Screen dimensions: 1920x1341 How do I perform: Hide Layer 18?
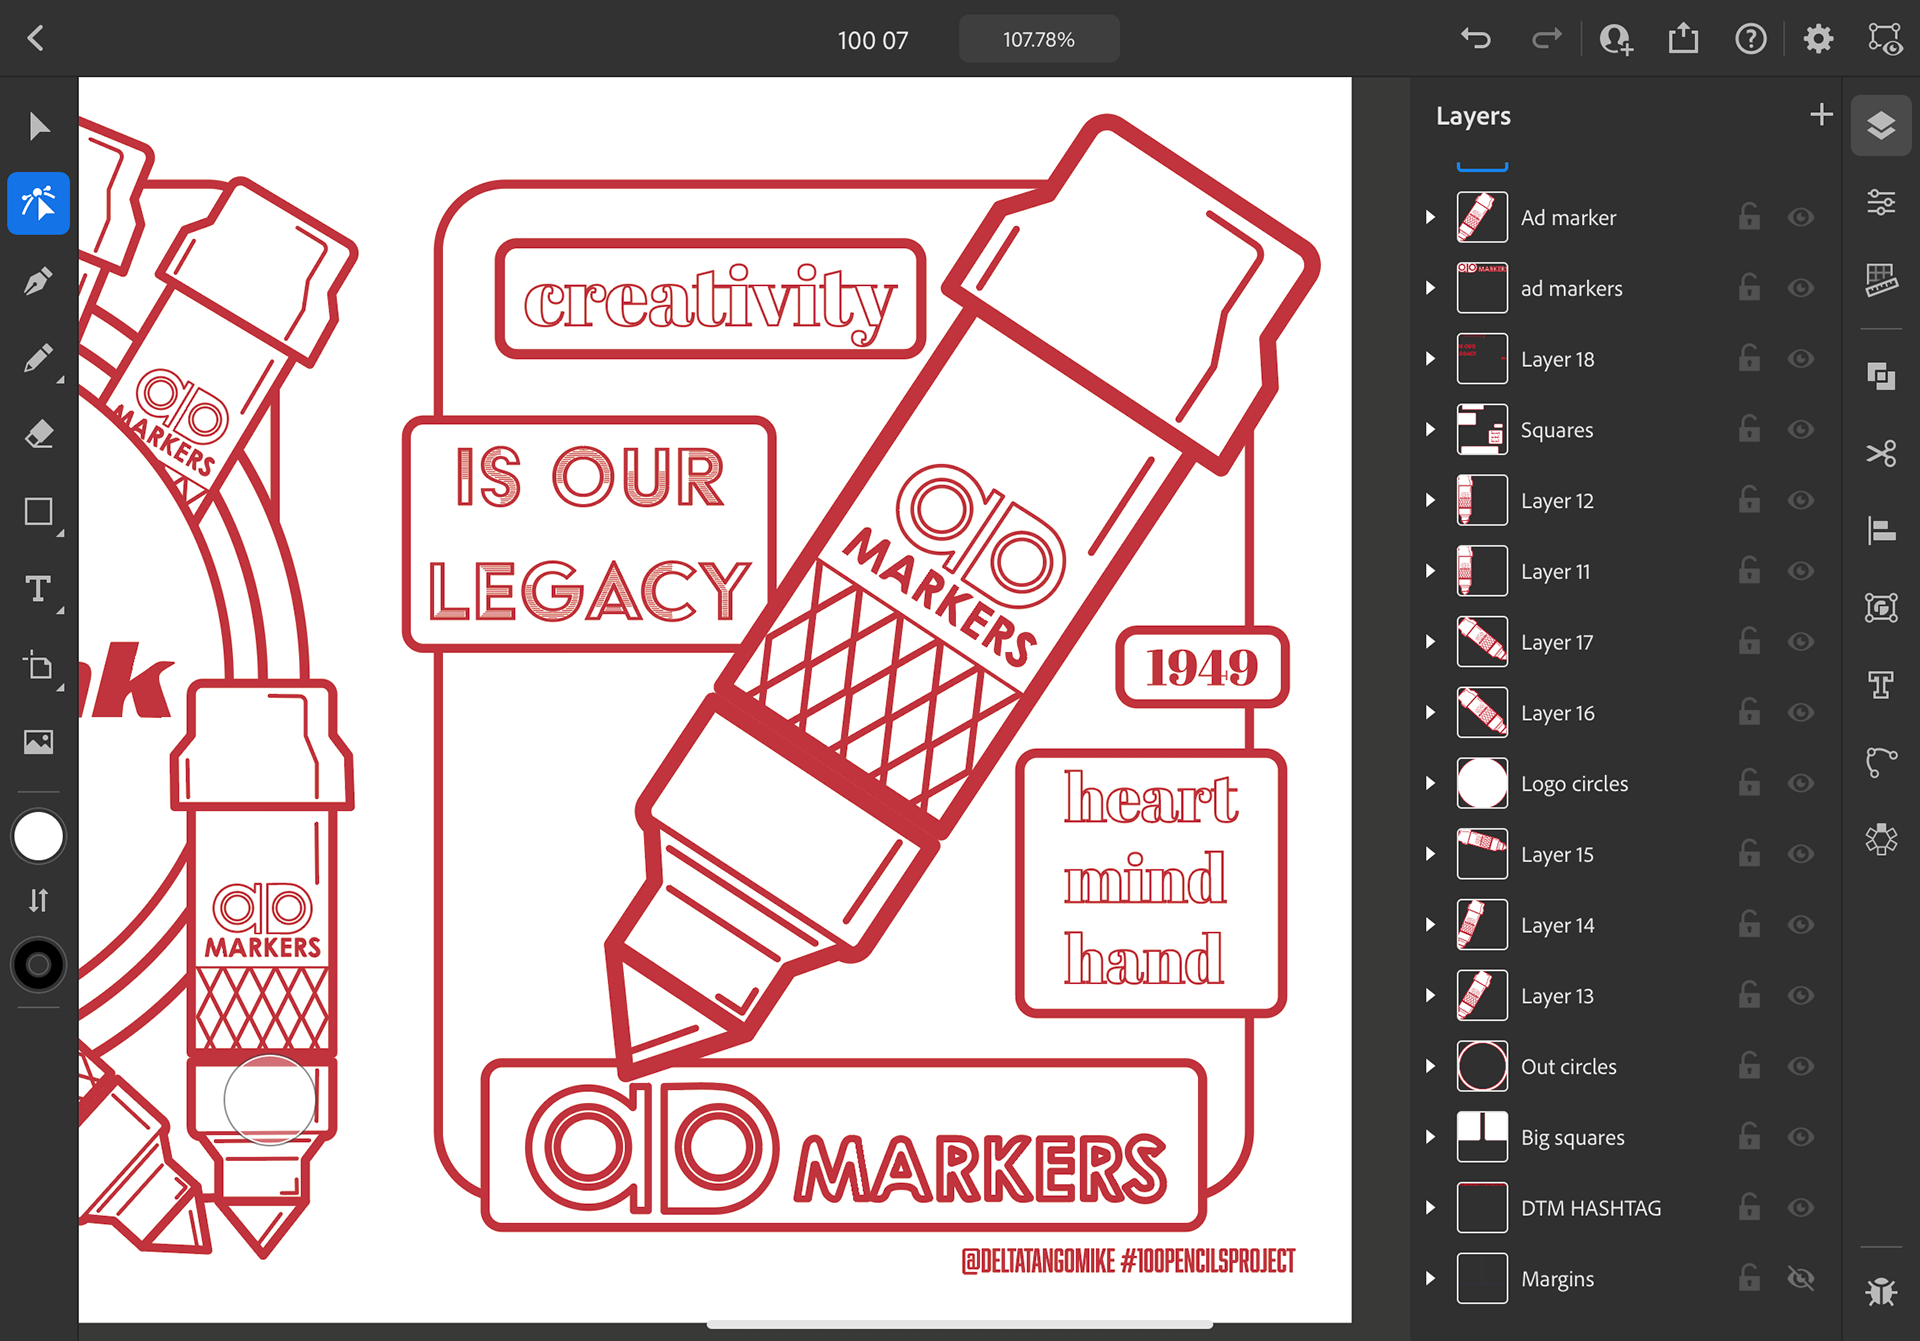pyautogui.click(x=1801, y=358)
